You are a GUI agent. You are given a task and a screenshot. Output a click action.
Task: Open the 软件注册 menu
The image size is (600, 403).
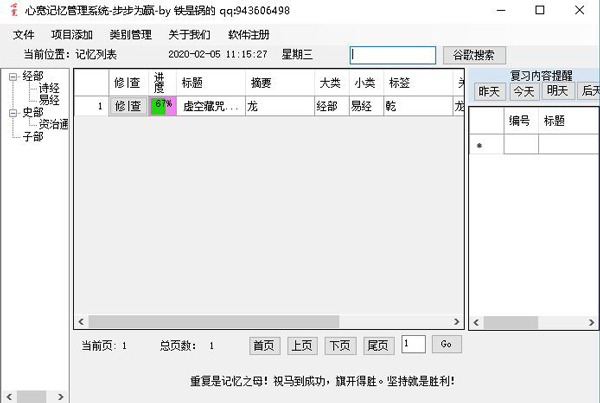248,35
